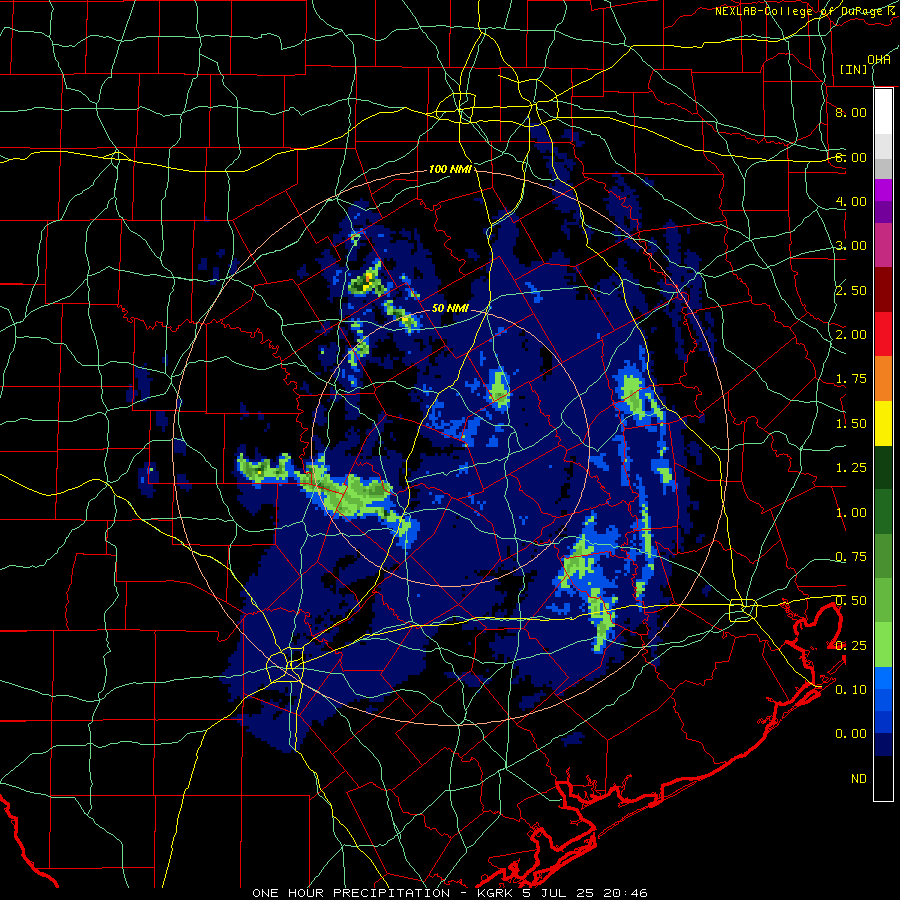Image resolution: width=900 pixels, height=900 pixels.
Task: Click the bright red legend swatch
Action: [x=883, y=334]
